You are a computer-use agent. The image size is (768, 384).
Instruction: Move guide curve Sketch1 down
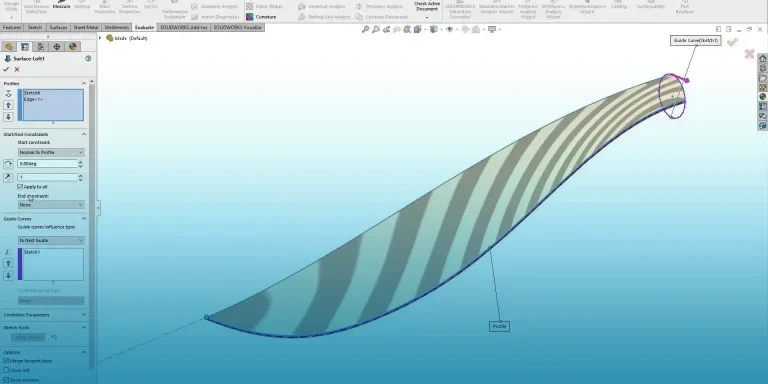point(8,275)
